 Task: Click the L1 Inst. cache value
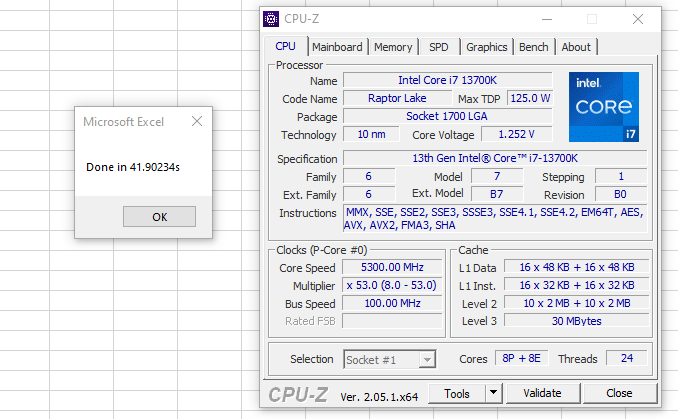click(x=576, y=285)
